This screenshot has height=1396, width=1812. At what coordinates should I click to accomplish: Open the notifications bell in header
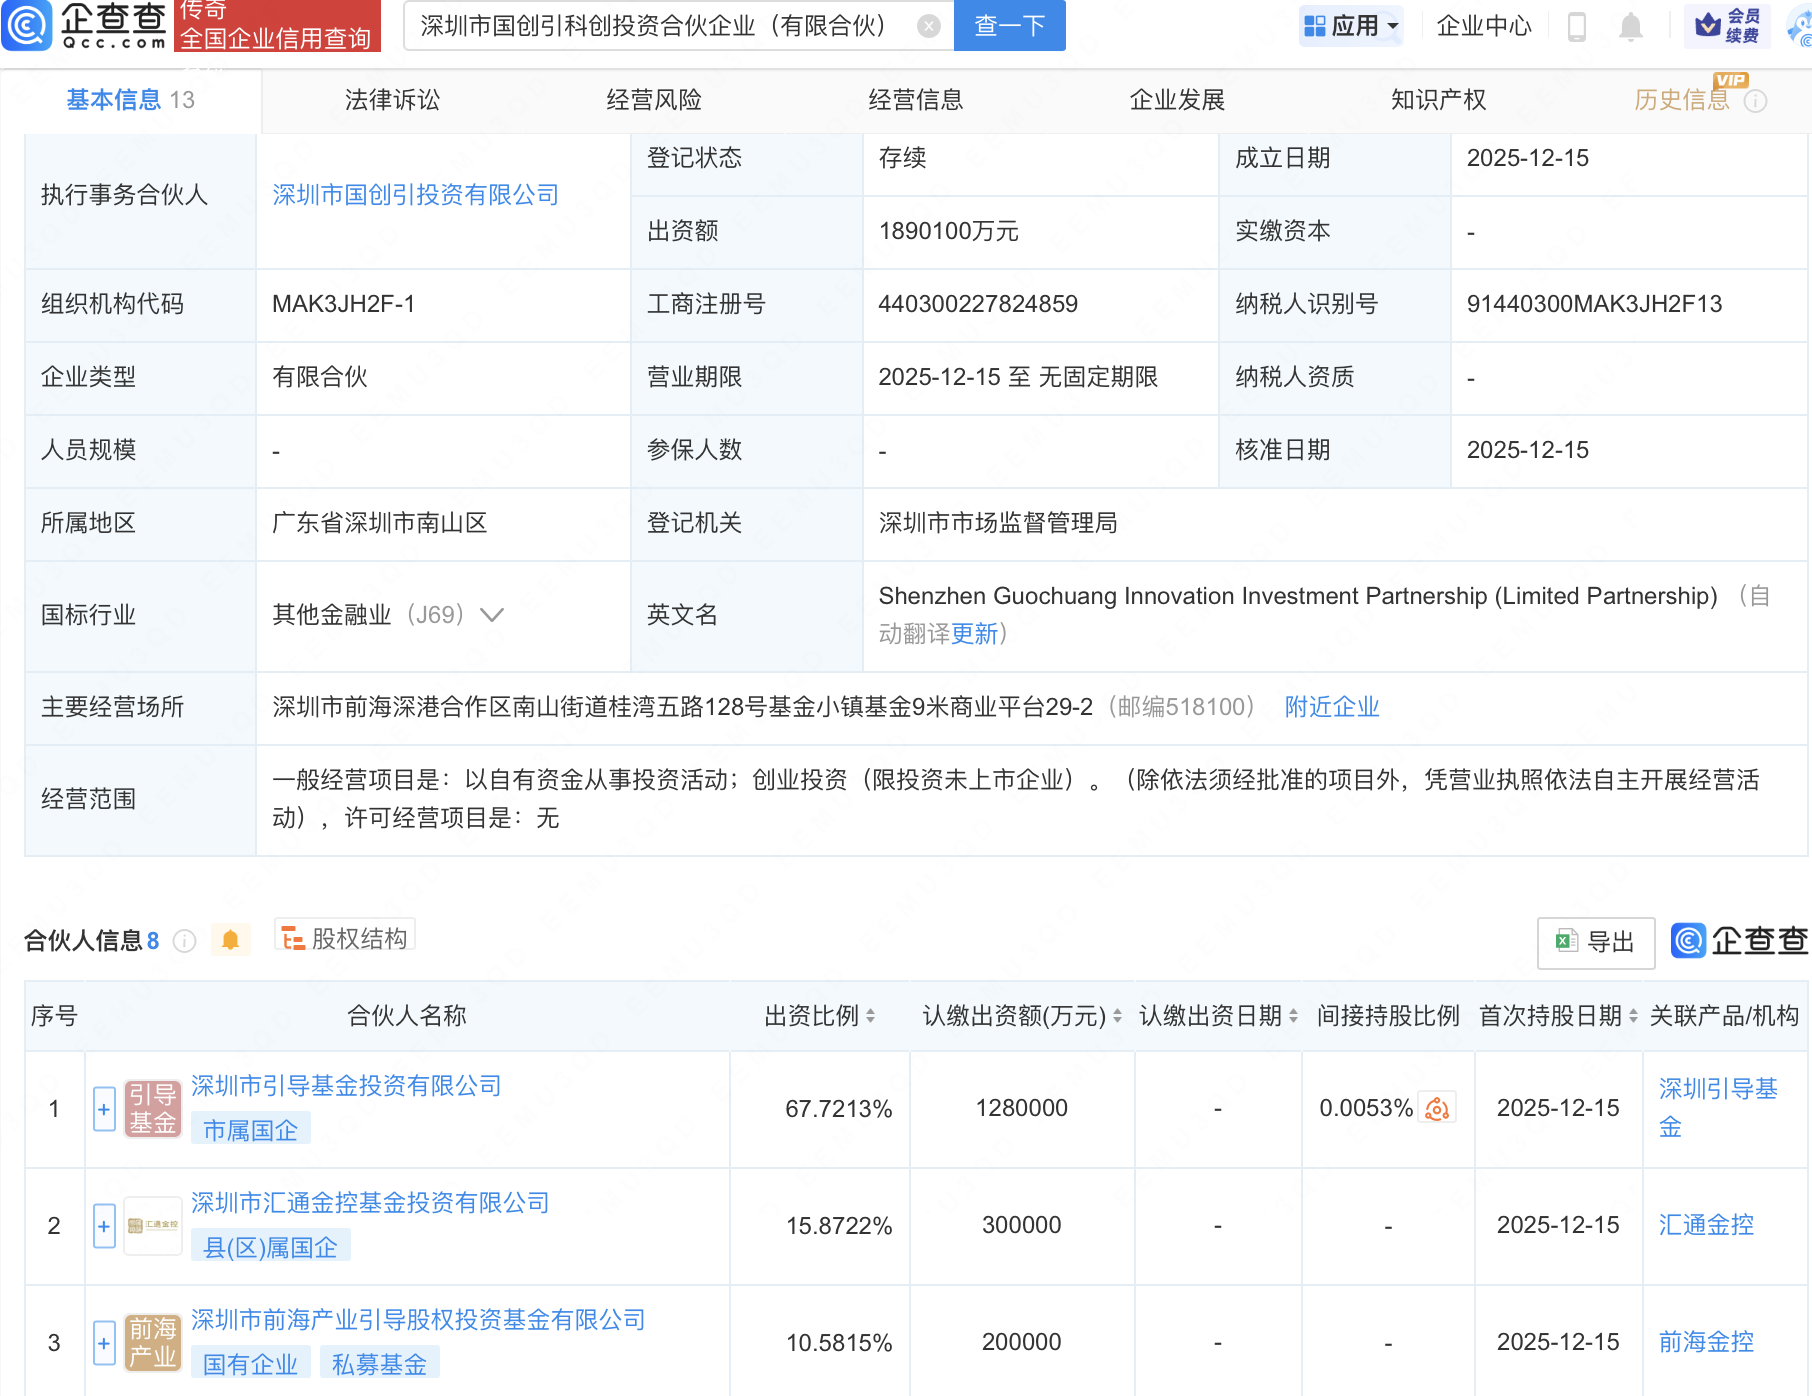(x=1630, y=26)
